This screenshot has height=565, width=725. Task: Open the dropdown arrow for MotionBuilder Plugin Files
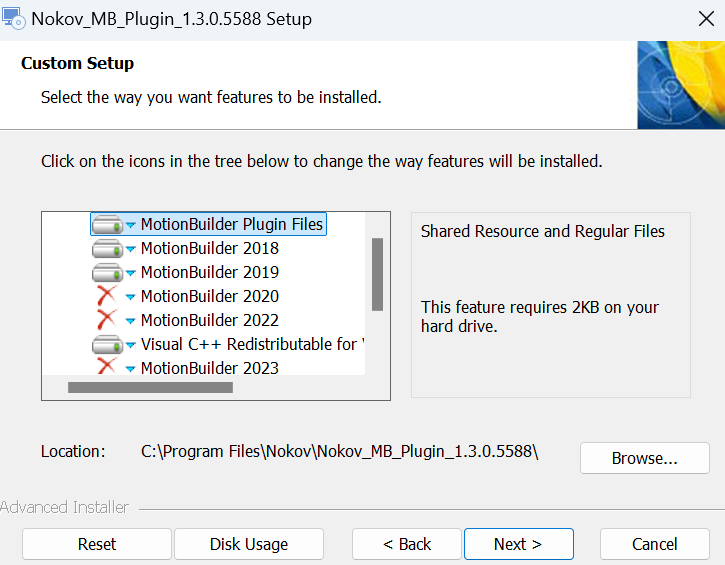[x=130, y=225]
